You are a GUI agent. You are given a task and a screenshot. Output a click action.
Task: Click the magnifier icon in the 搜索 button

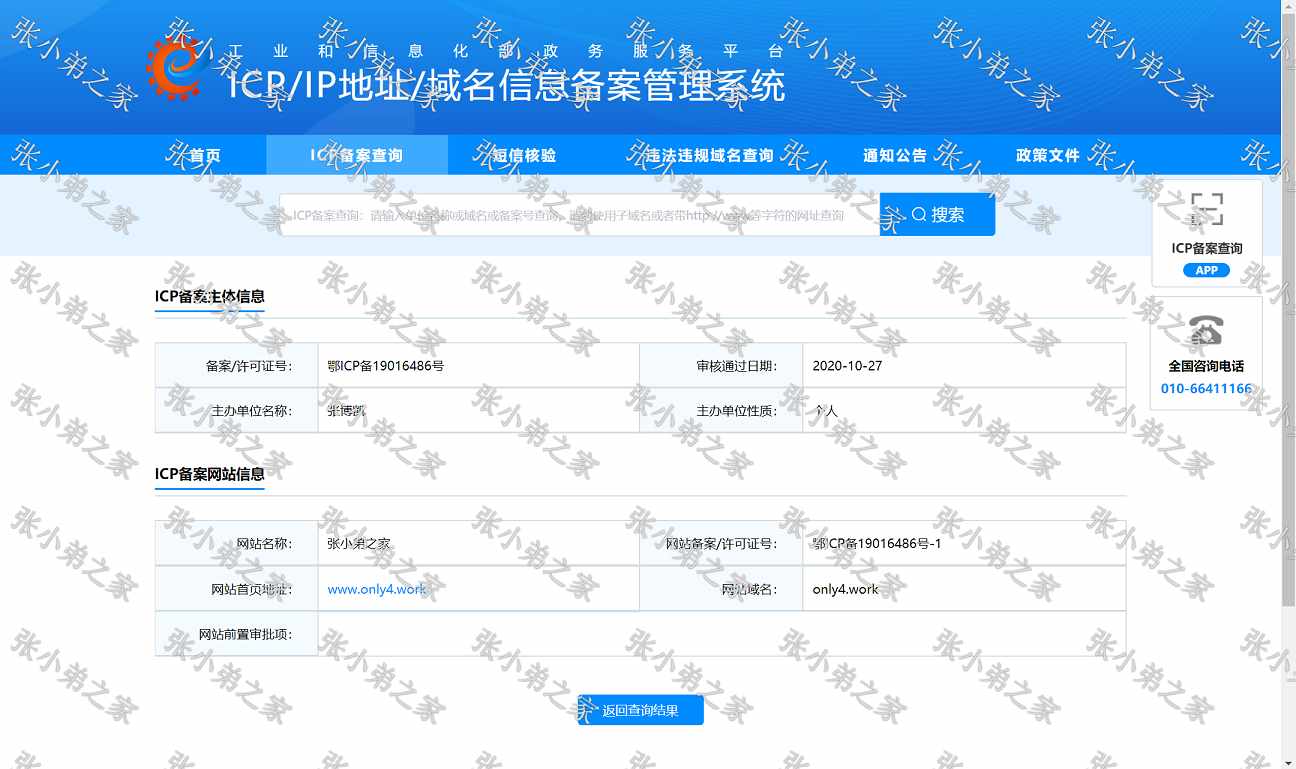(x=919, y=214)
